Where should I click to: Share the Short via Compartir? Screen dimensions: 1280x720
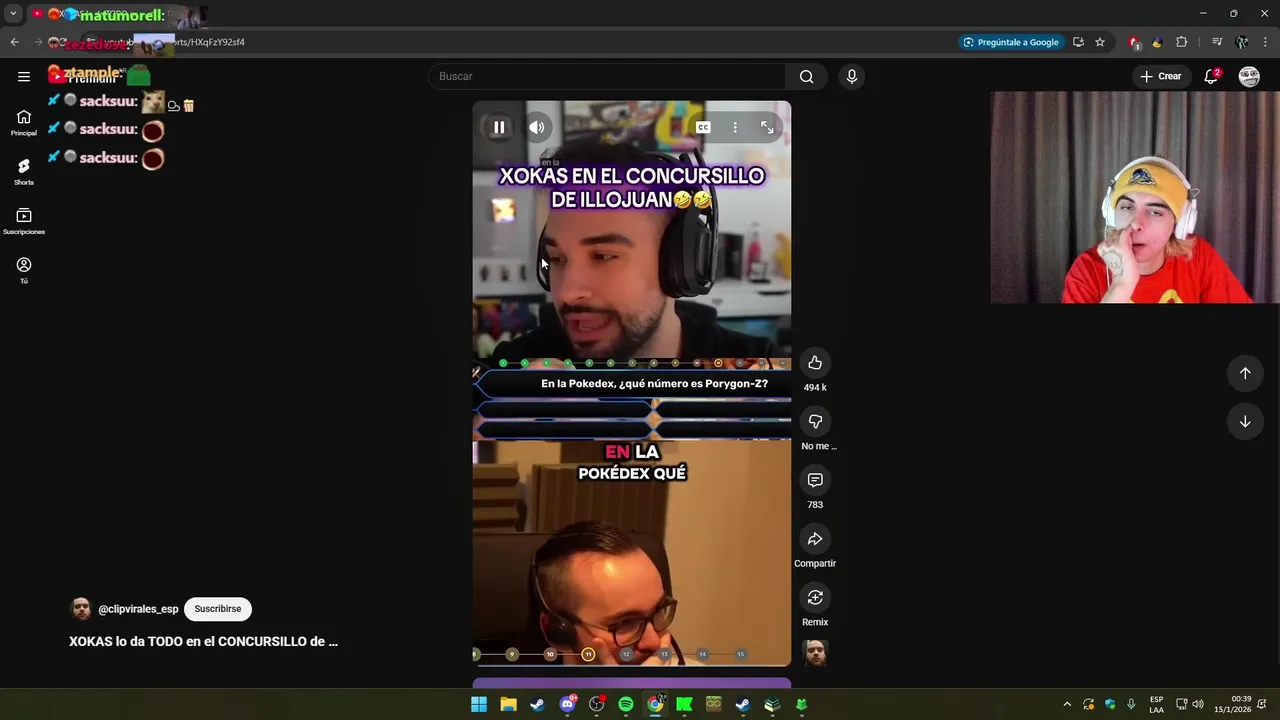click(x=815, y=539)
